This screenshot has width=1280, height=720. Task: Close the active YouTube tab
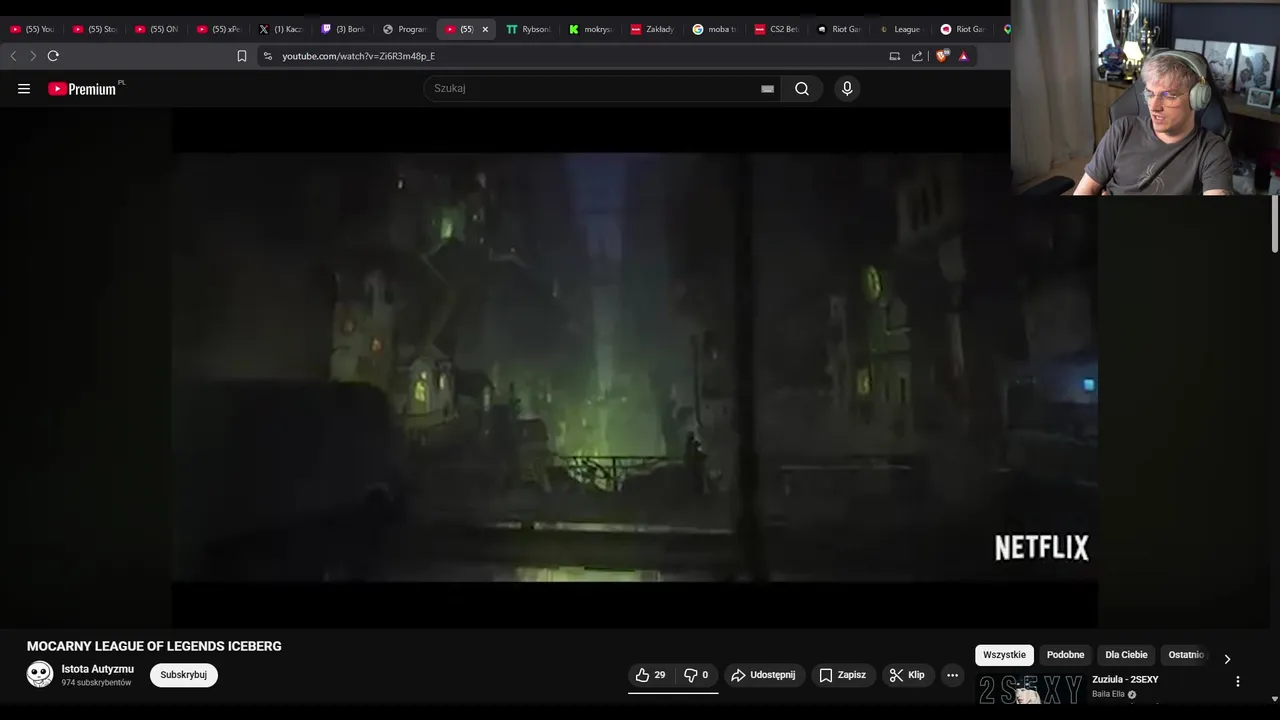(485, 29)
